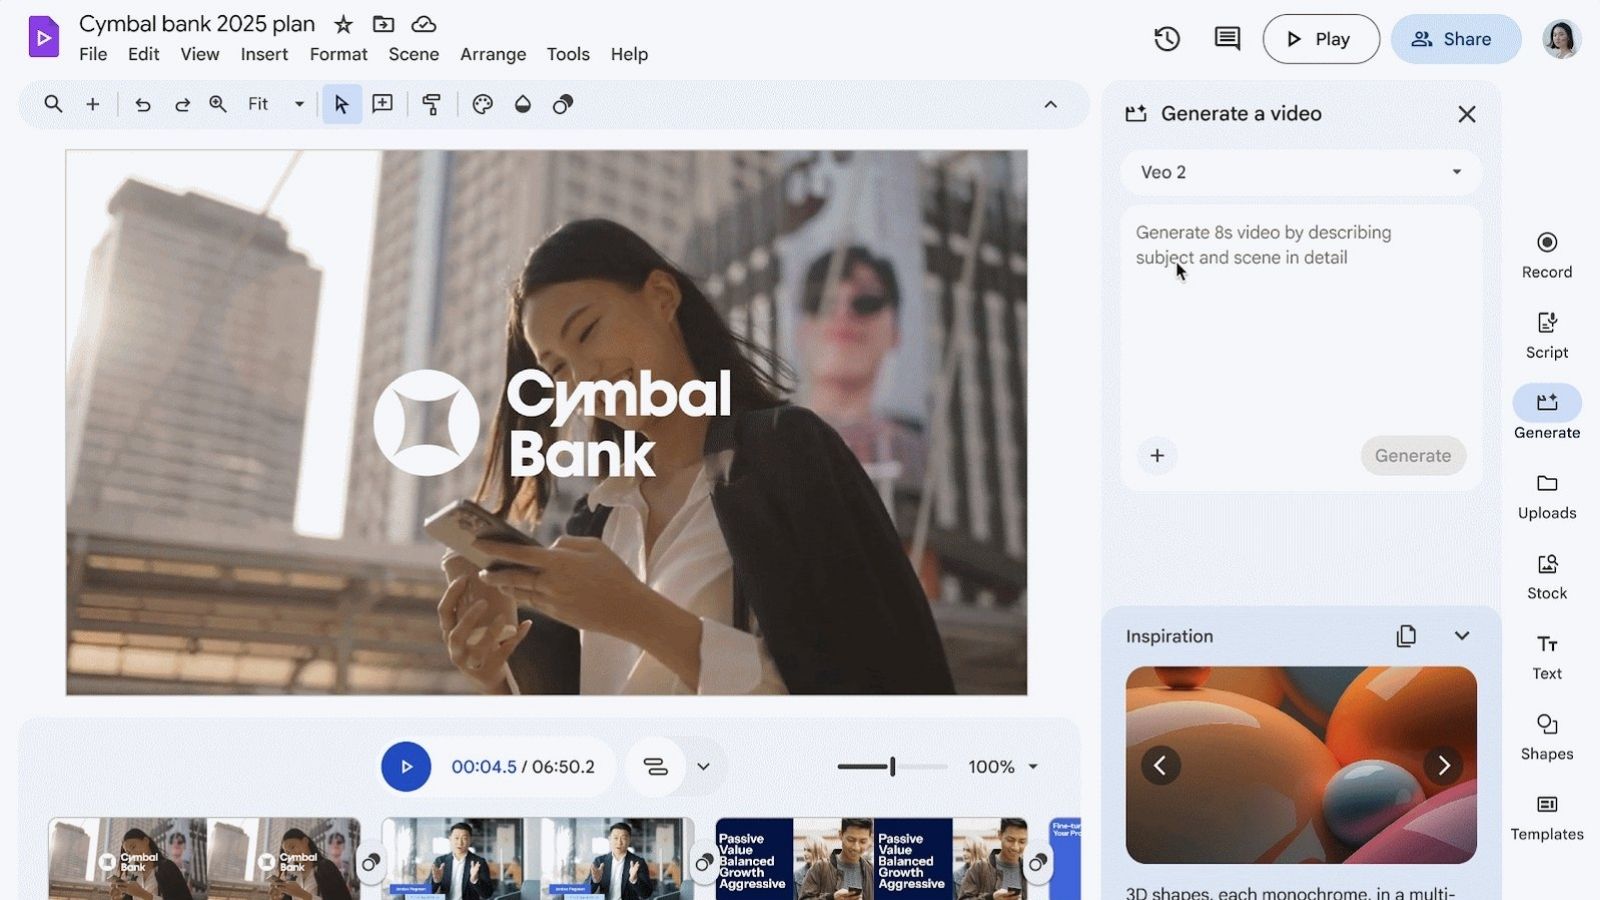Image resolution: width=1600 pixels, height=900 pixels.
Task: Click the paint format roller icon
Action: click(432, 104)
